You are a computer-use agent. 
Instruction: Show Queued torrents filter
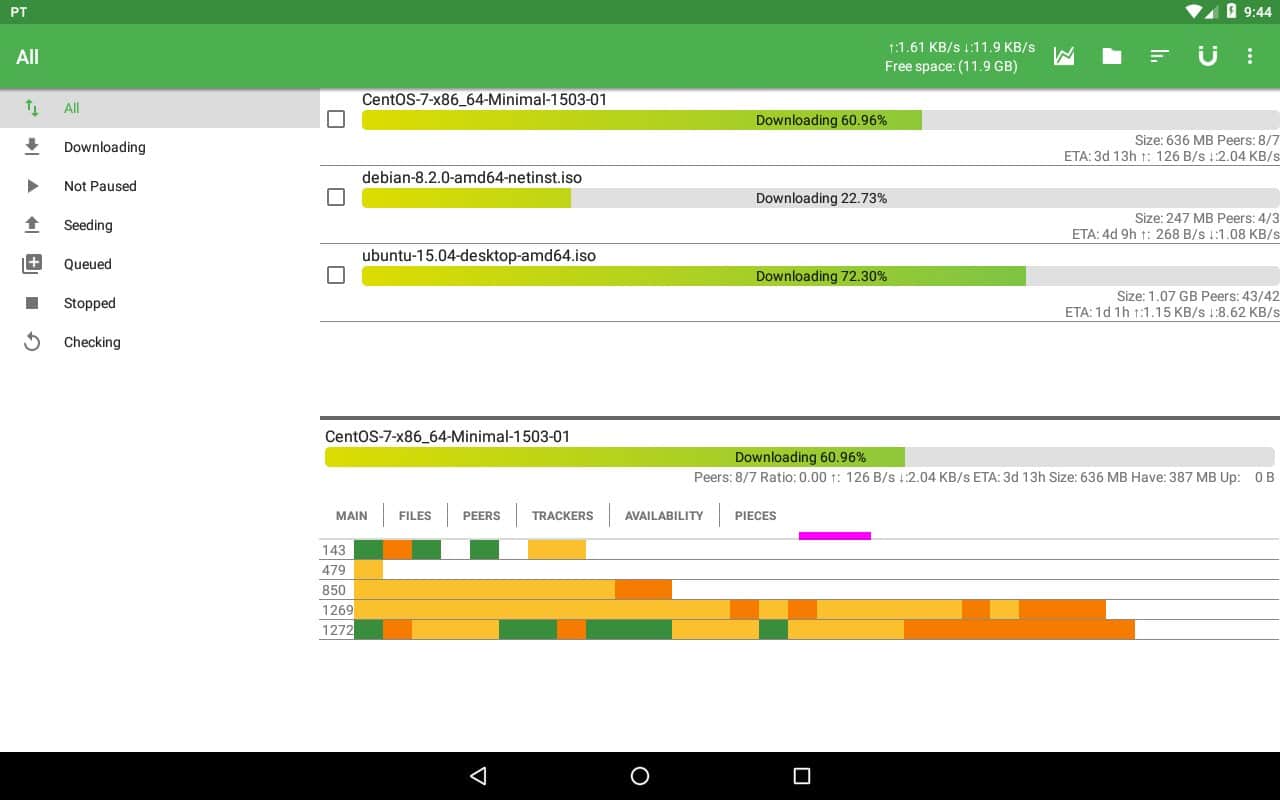(88, 264)
